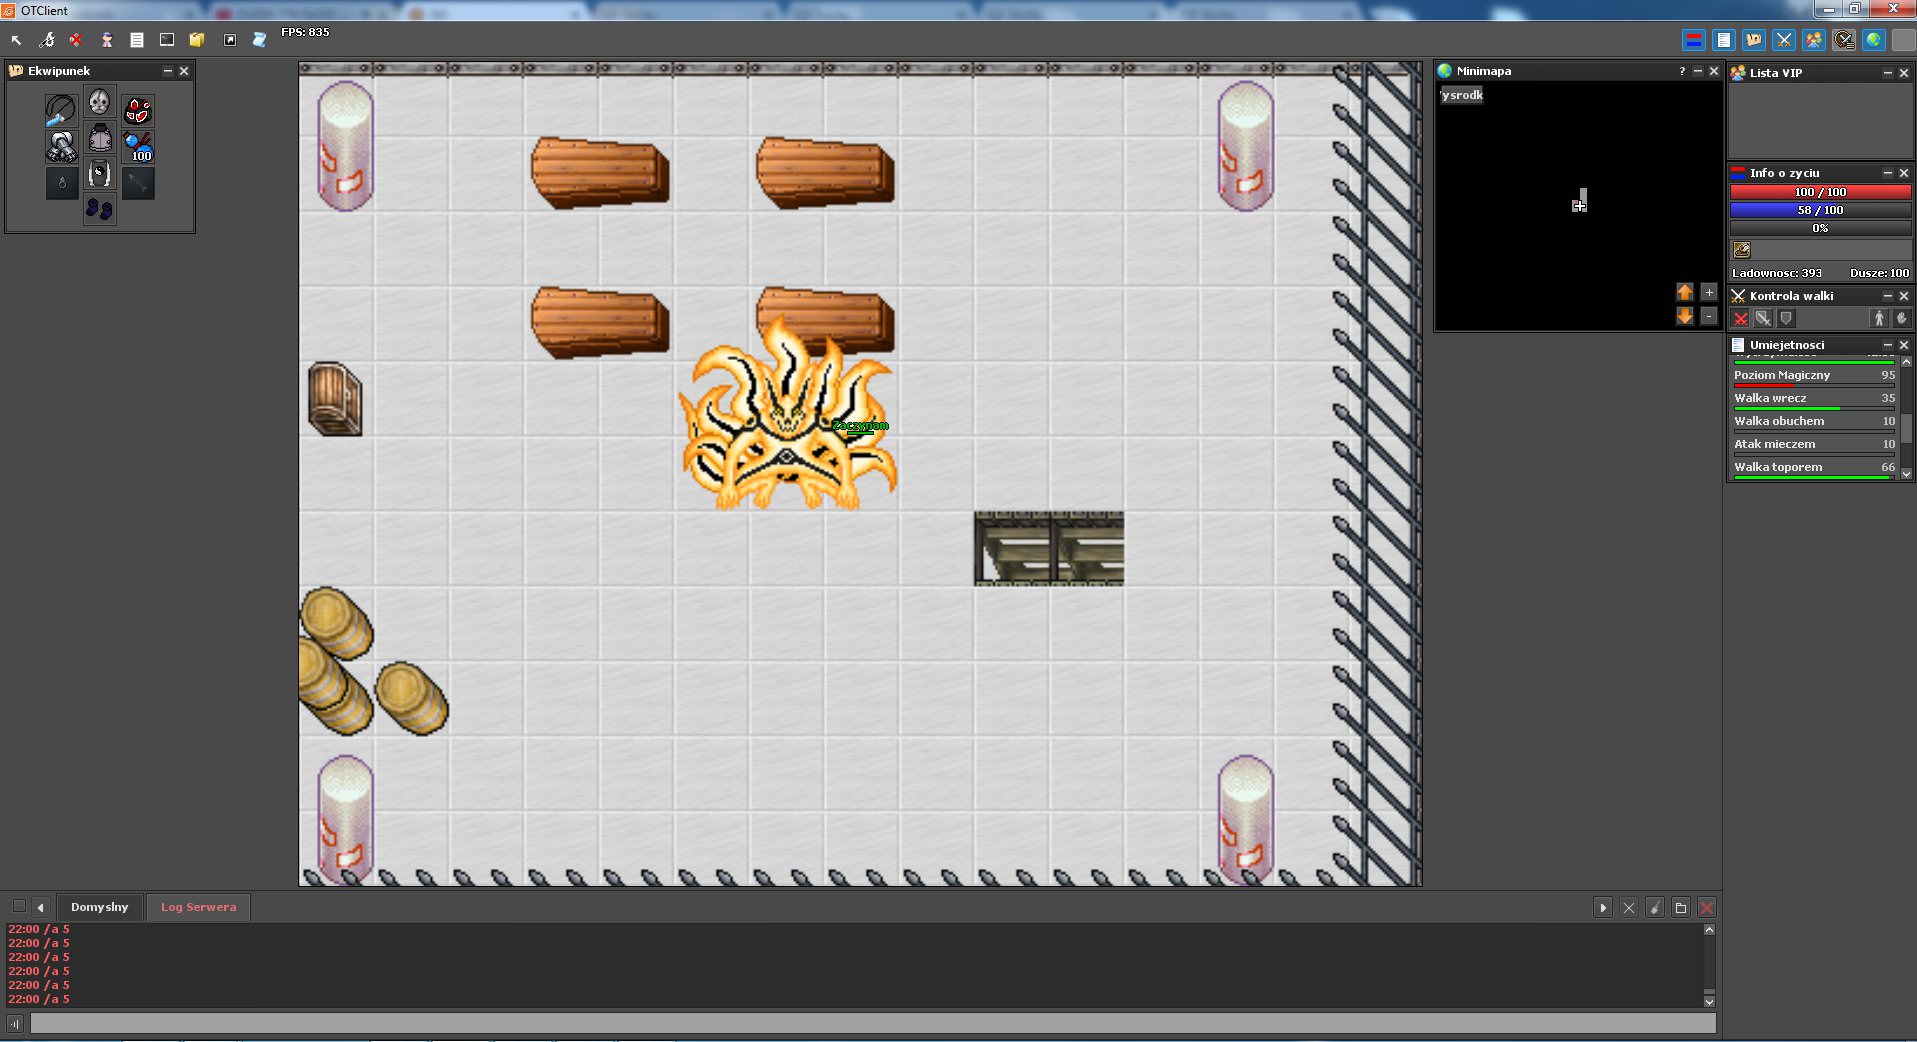Click the Umiejetnosci scroll-down arrow
The image size is (1917, 1042).
point(1906,474)
